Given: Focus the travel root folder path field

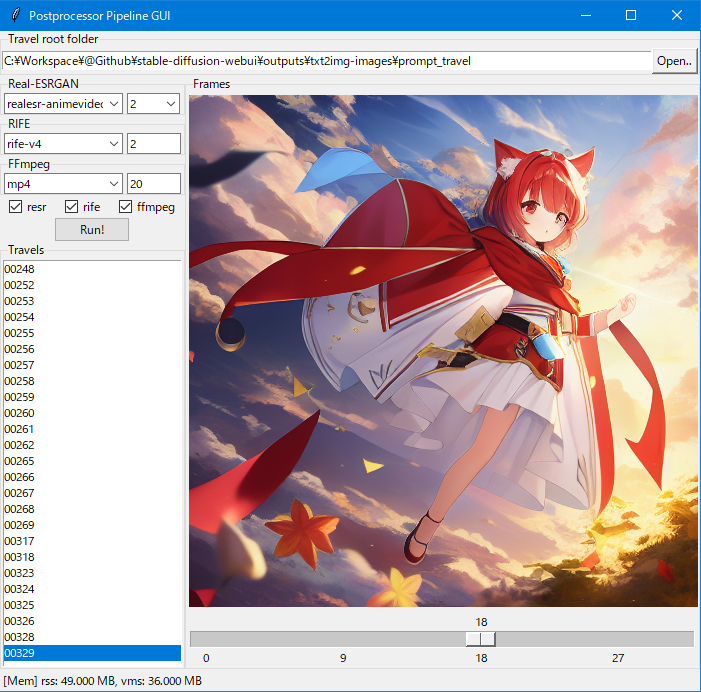Looking at the screenshot, I should coord(326,61).
